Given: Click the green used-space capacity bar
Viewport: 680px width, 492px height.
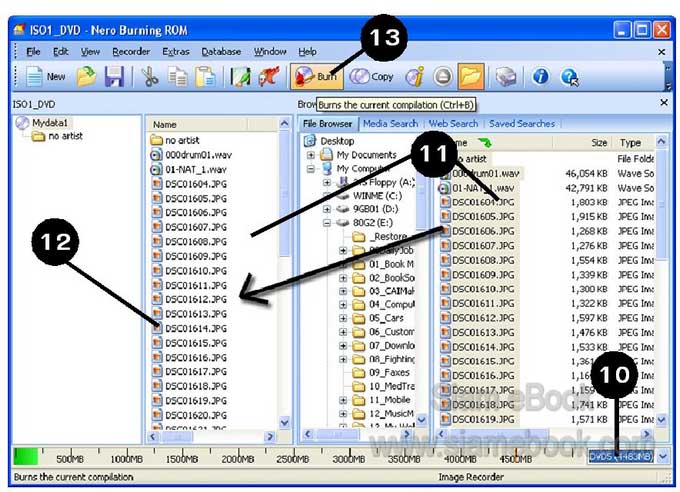Looking at the screenshot, I should point(26,457).
